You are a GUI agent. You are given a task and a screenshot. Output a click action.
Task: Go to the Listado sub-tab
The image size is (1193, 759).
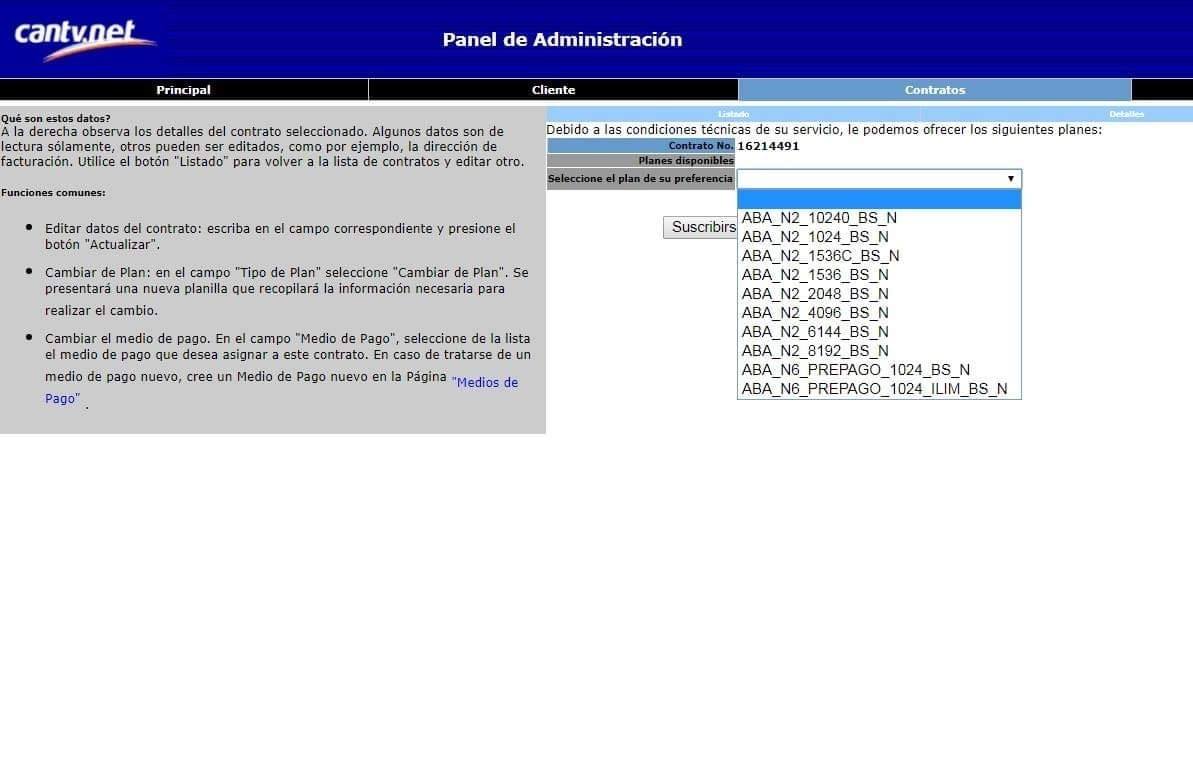coord(733,114)
